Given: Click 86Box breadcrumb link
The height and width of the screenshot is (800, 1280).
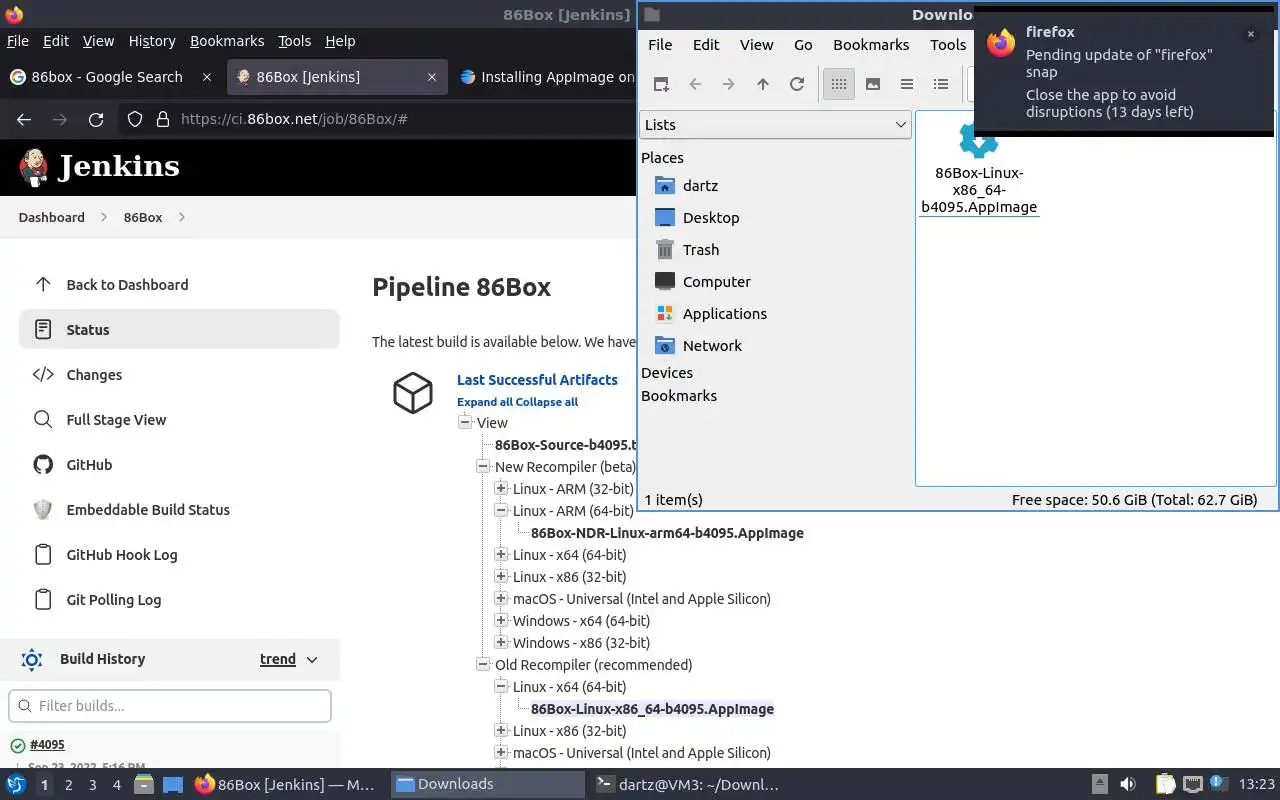Looking at the screenshot, I should click(x=143, y=217).
